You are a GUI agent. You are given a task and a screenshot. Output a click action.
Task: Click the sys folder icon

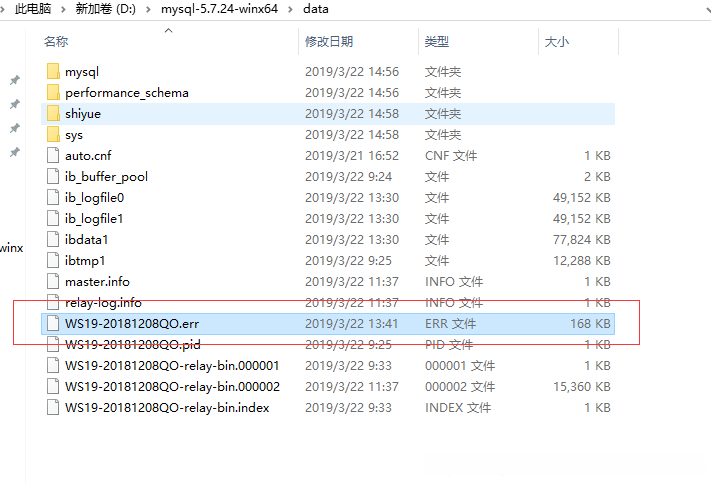[x=53, y=135]
